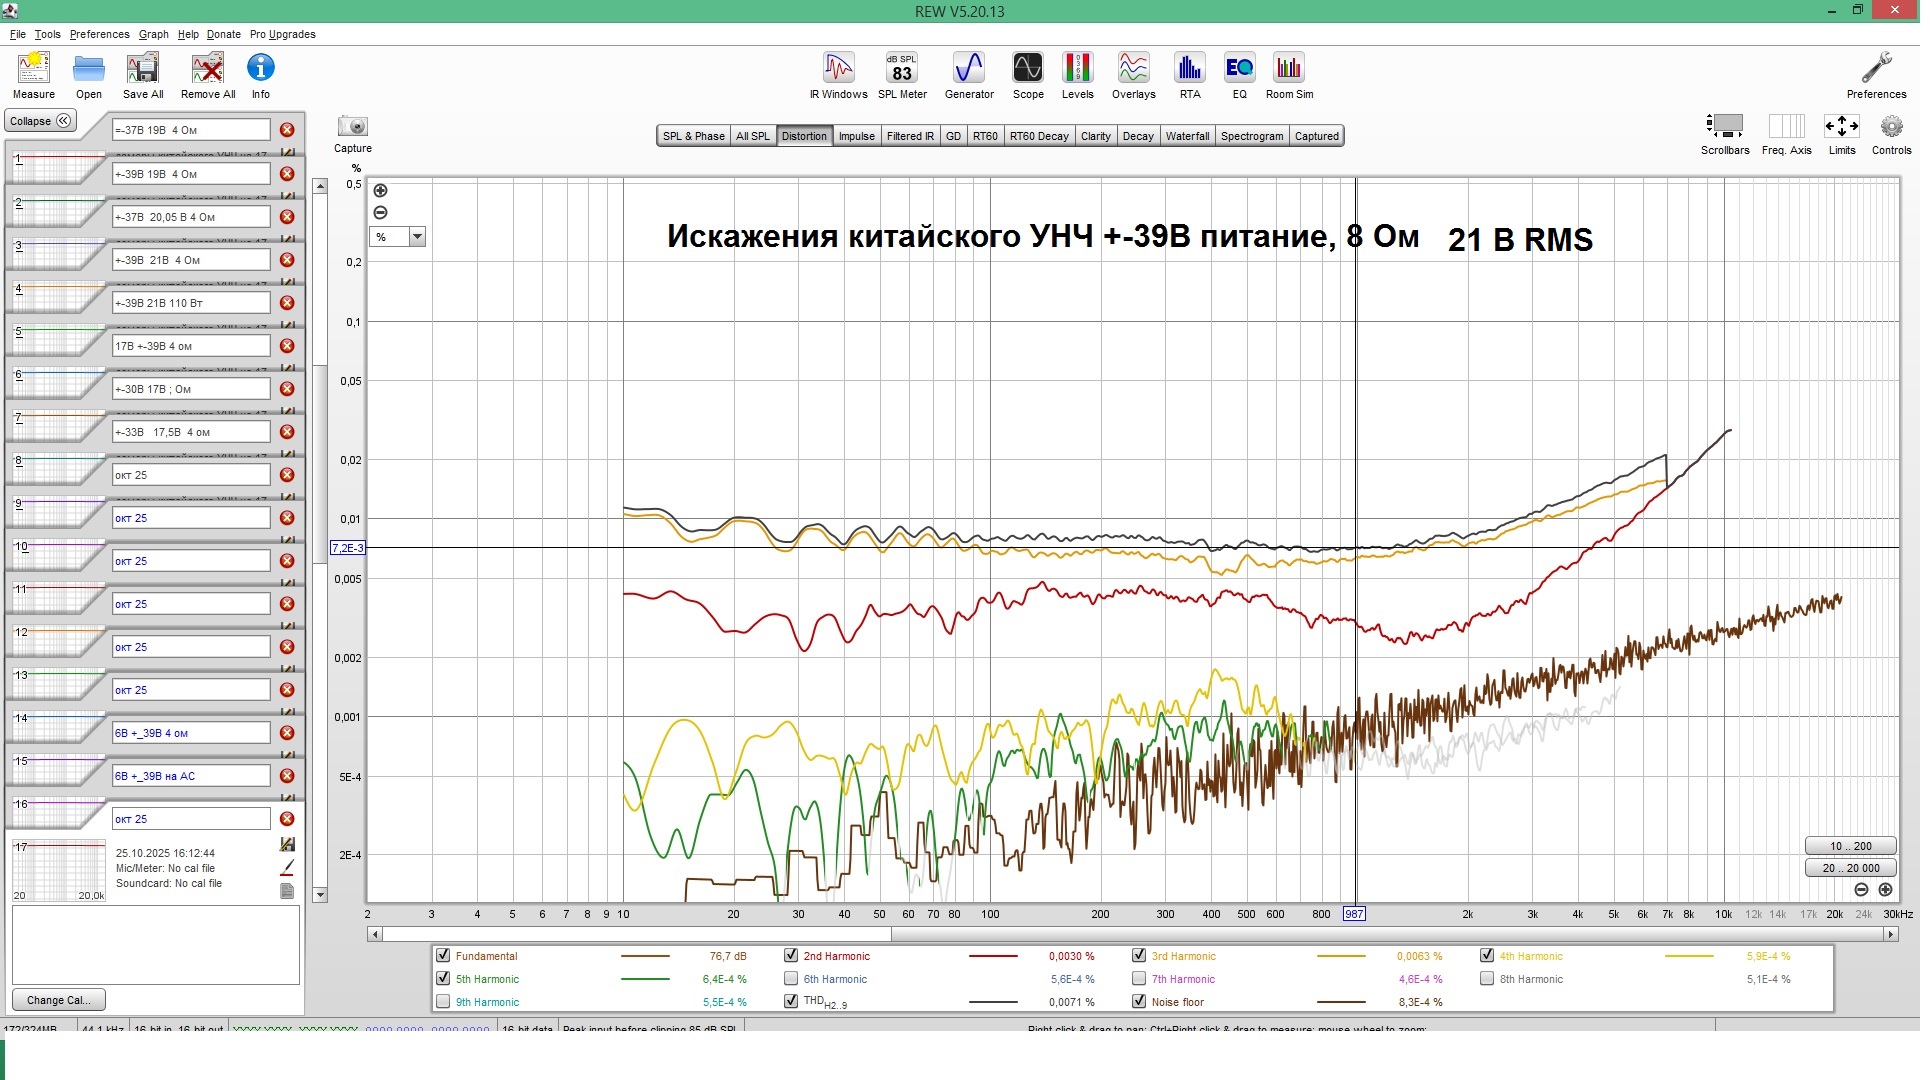This screenshot has width=1930, height=1080.
Task: Open the Preferences menu
Action: 99,34
